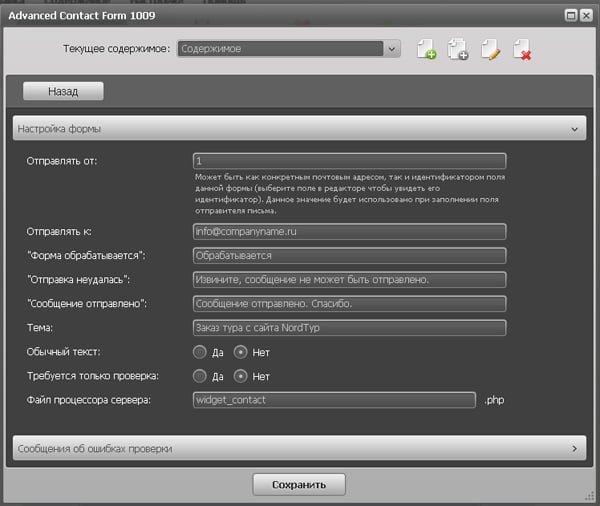The height and width of the screenshot is (506, 600).
Task: Select 'Да' for Обычный текст
Action: coord(200,352)
